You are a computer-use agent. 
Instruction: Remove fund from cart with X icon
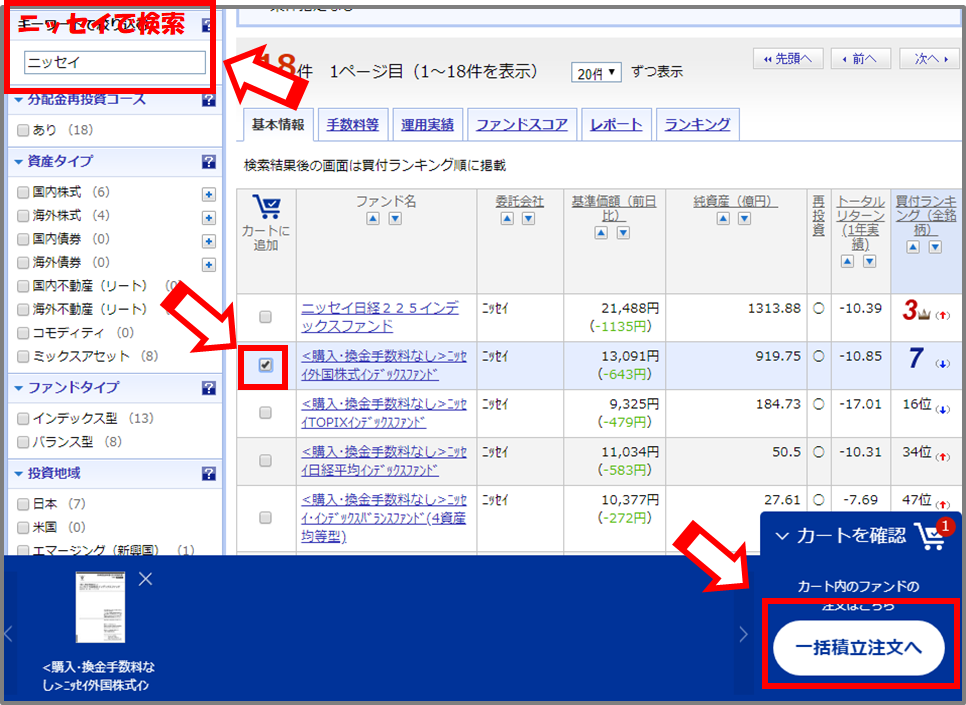[145, 579]
